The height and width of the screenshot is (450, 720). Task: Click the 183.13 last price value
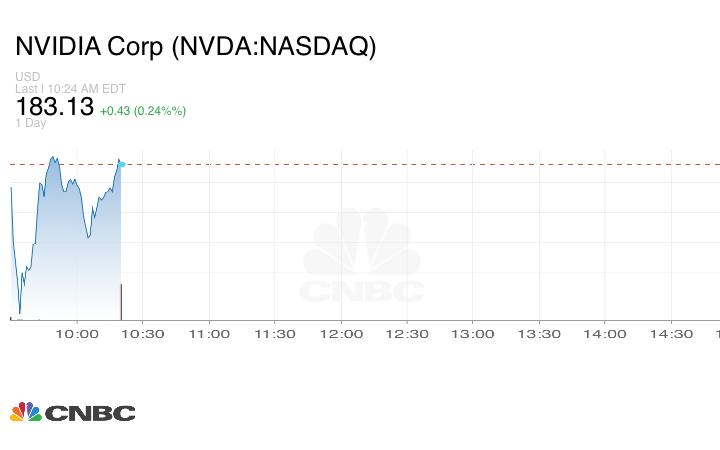coord(54,107)
